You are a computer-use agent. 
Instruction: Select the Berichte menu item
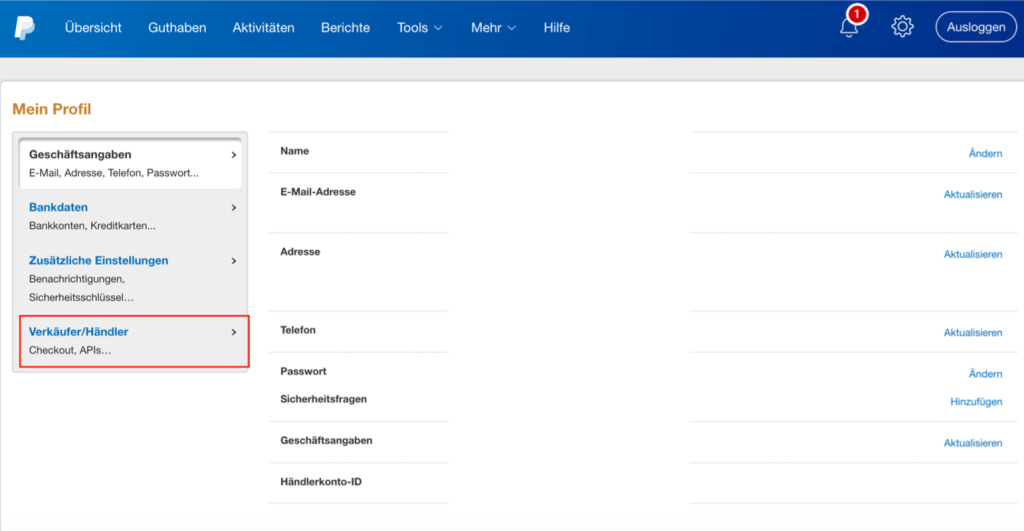pyautogui.click(x=345, y=27)
